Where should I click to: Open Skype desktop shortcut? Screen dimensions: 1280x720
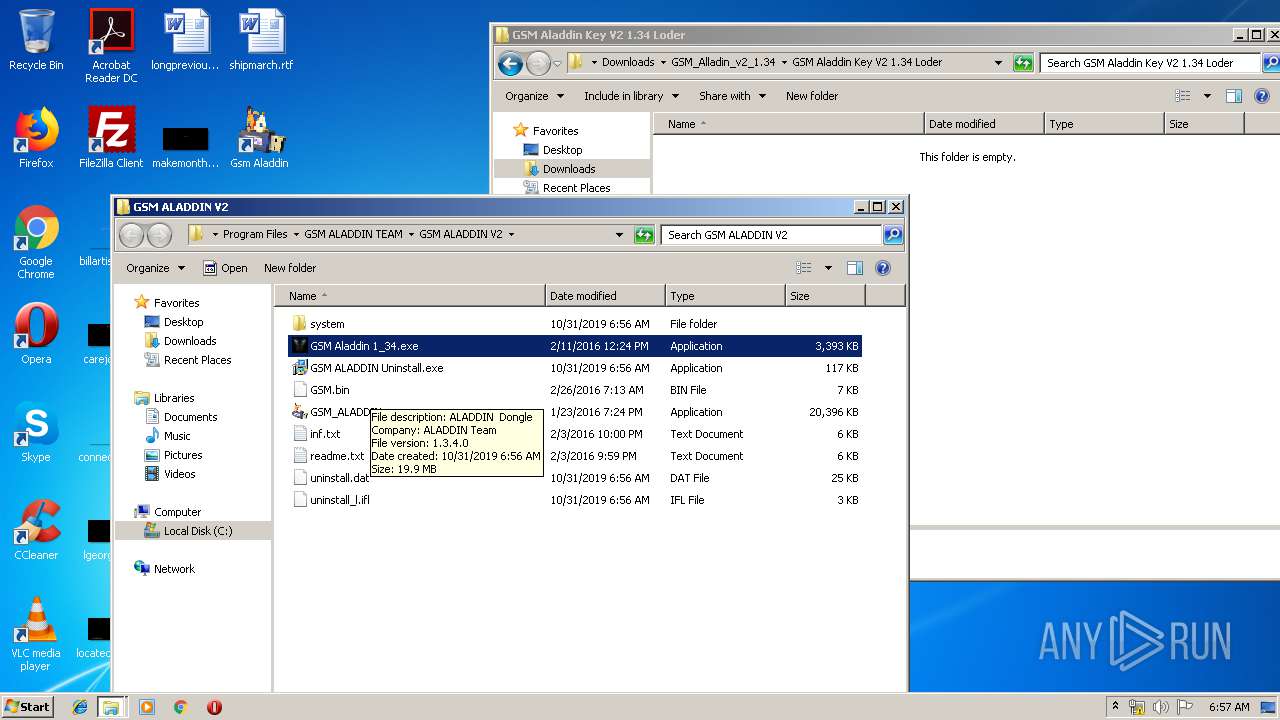click(x=36, y=433)
